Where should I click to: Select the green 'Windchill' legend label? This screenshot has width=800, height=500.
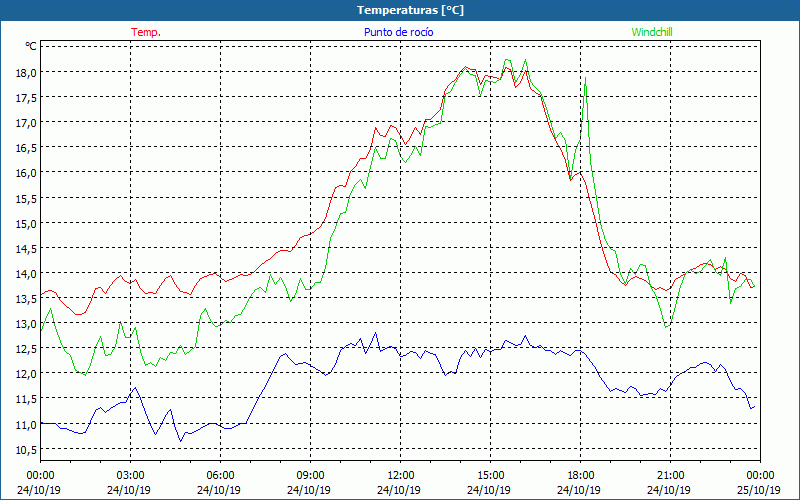coord(652,32)
